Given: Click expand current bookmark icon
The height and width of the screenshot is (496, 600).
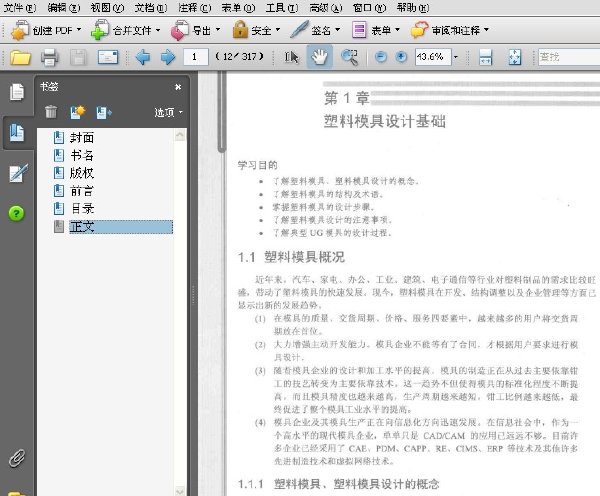Looking at the screenshot, I should (x=104, y=112).
